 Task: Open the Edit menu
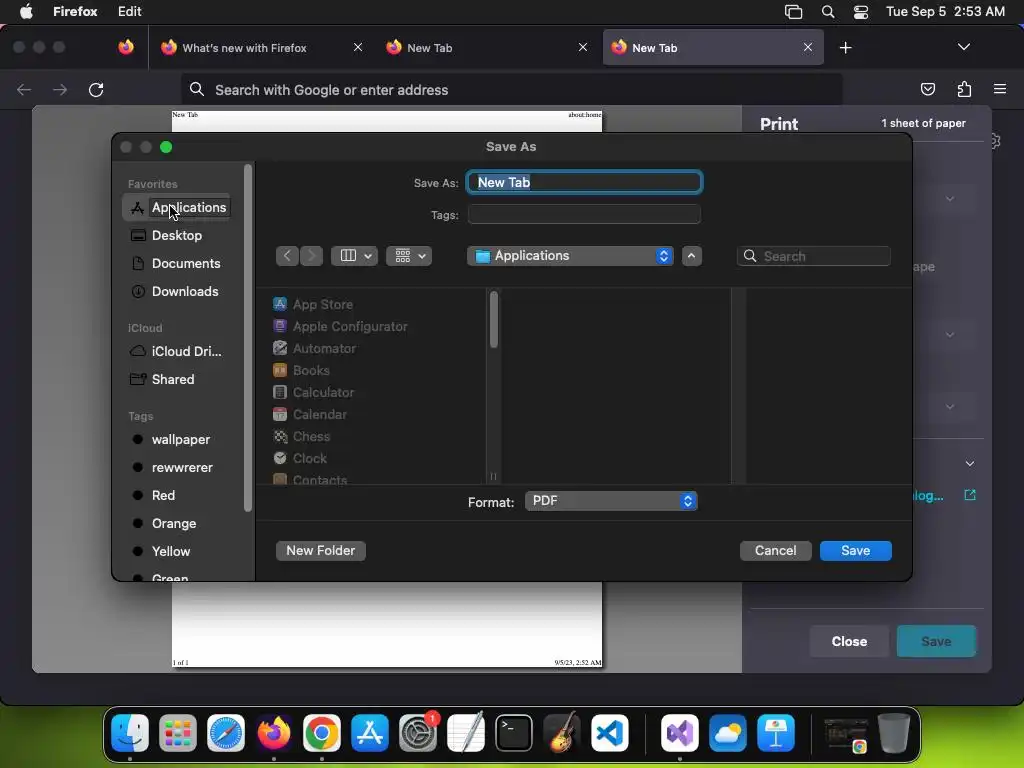point(129,12)
